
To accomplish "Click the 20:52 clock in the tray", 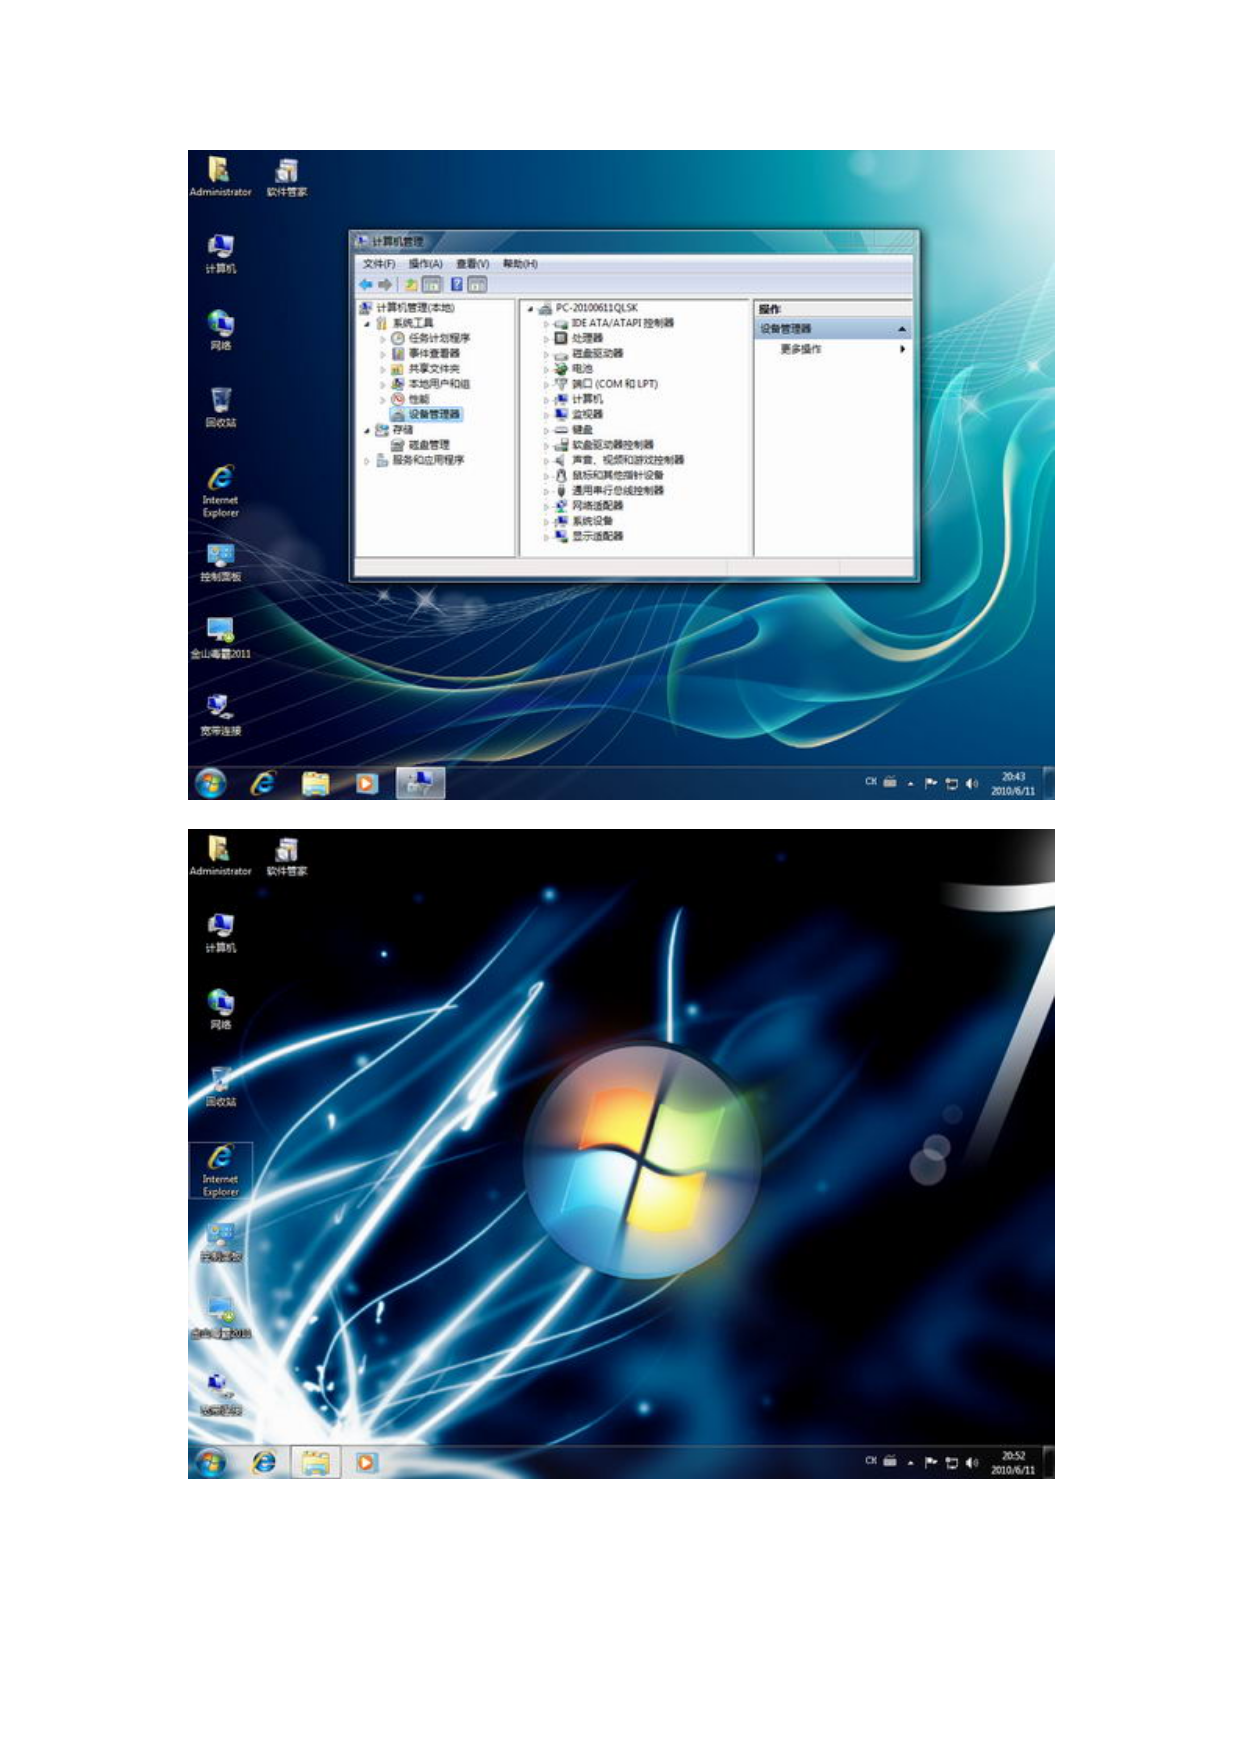I will [1013, 1463].
